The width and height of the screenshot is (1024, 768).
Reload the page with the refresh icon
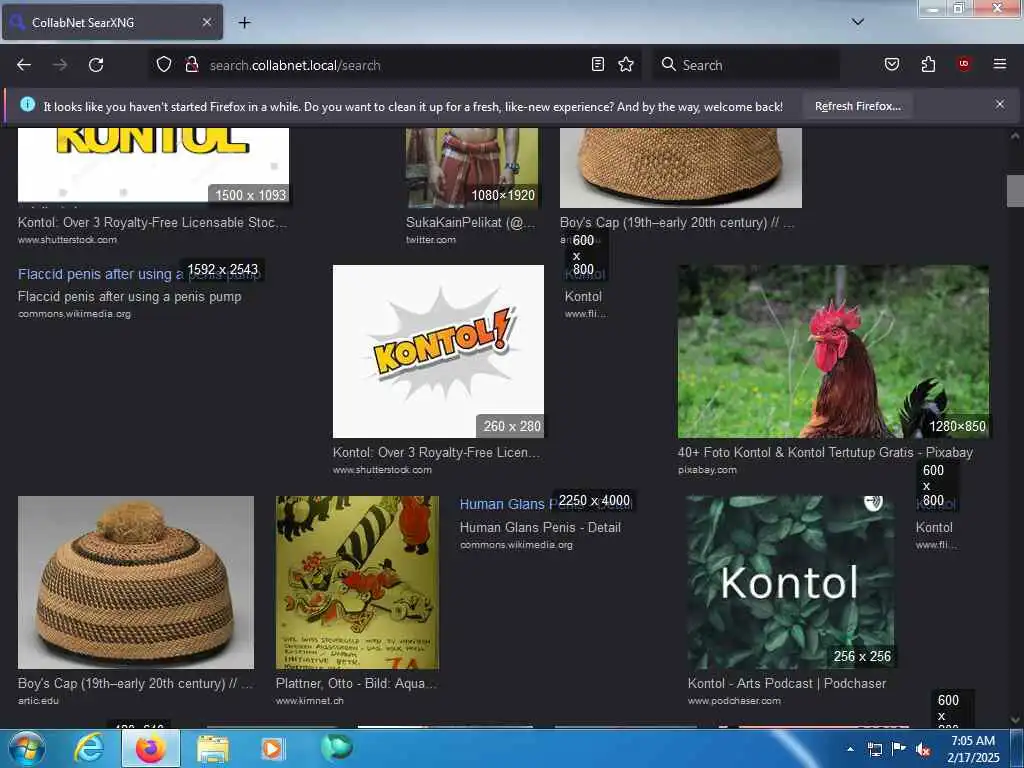pos(96,65)
